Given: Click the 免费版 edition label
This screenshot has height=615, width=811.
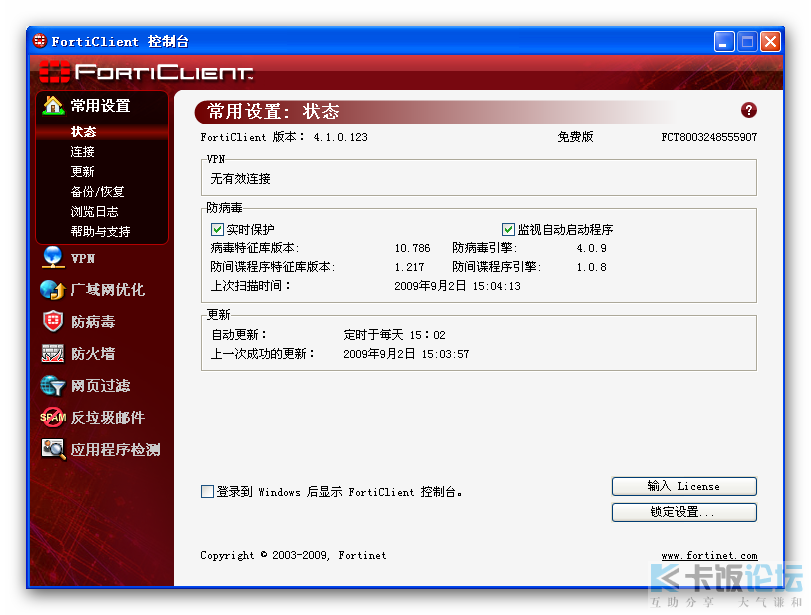Looking at the screenshot, I should click(575, 137).
